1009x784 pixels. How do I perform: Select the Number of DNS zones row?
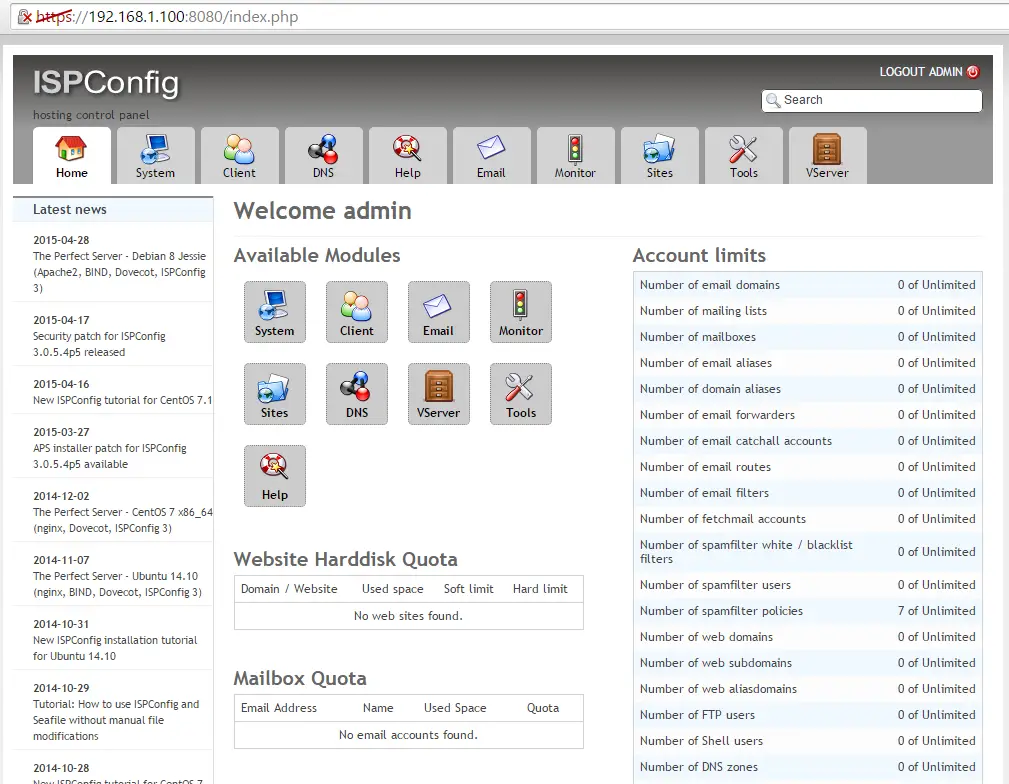tap(808, 767)
